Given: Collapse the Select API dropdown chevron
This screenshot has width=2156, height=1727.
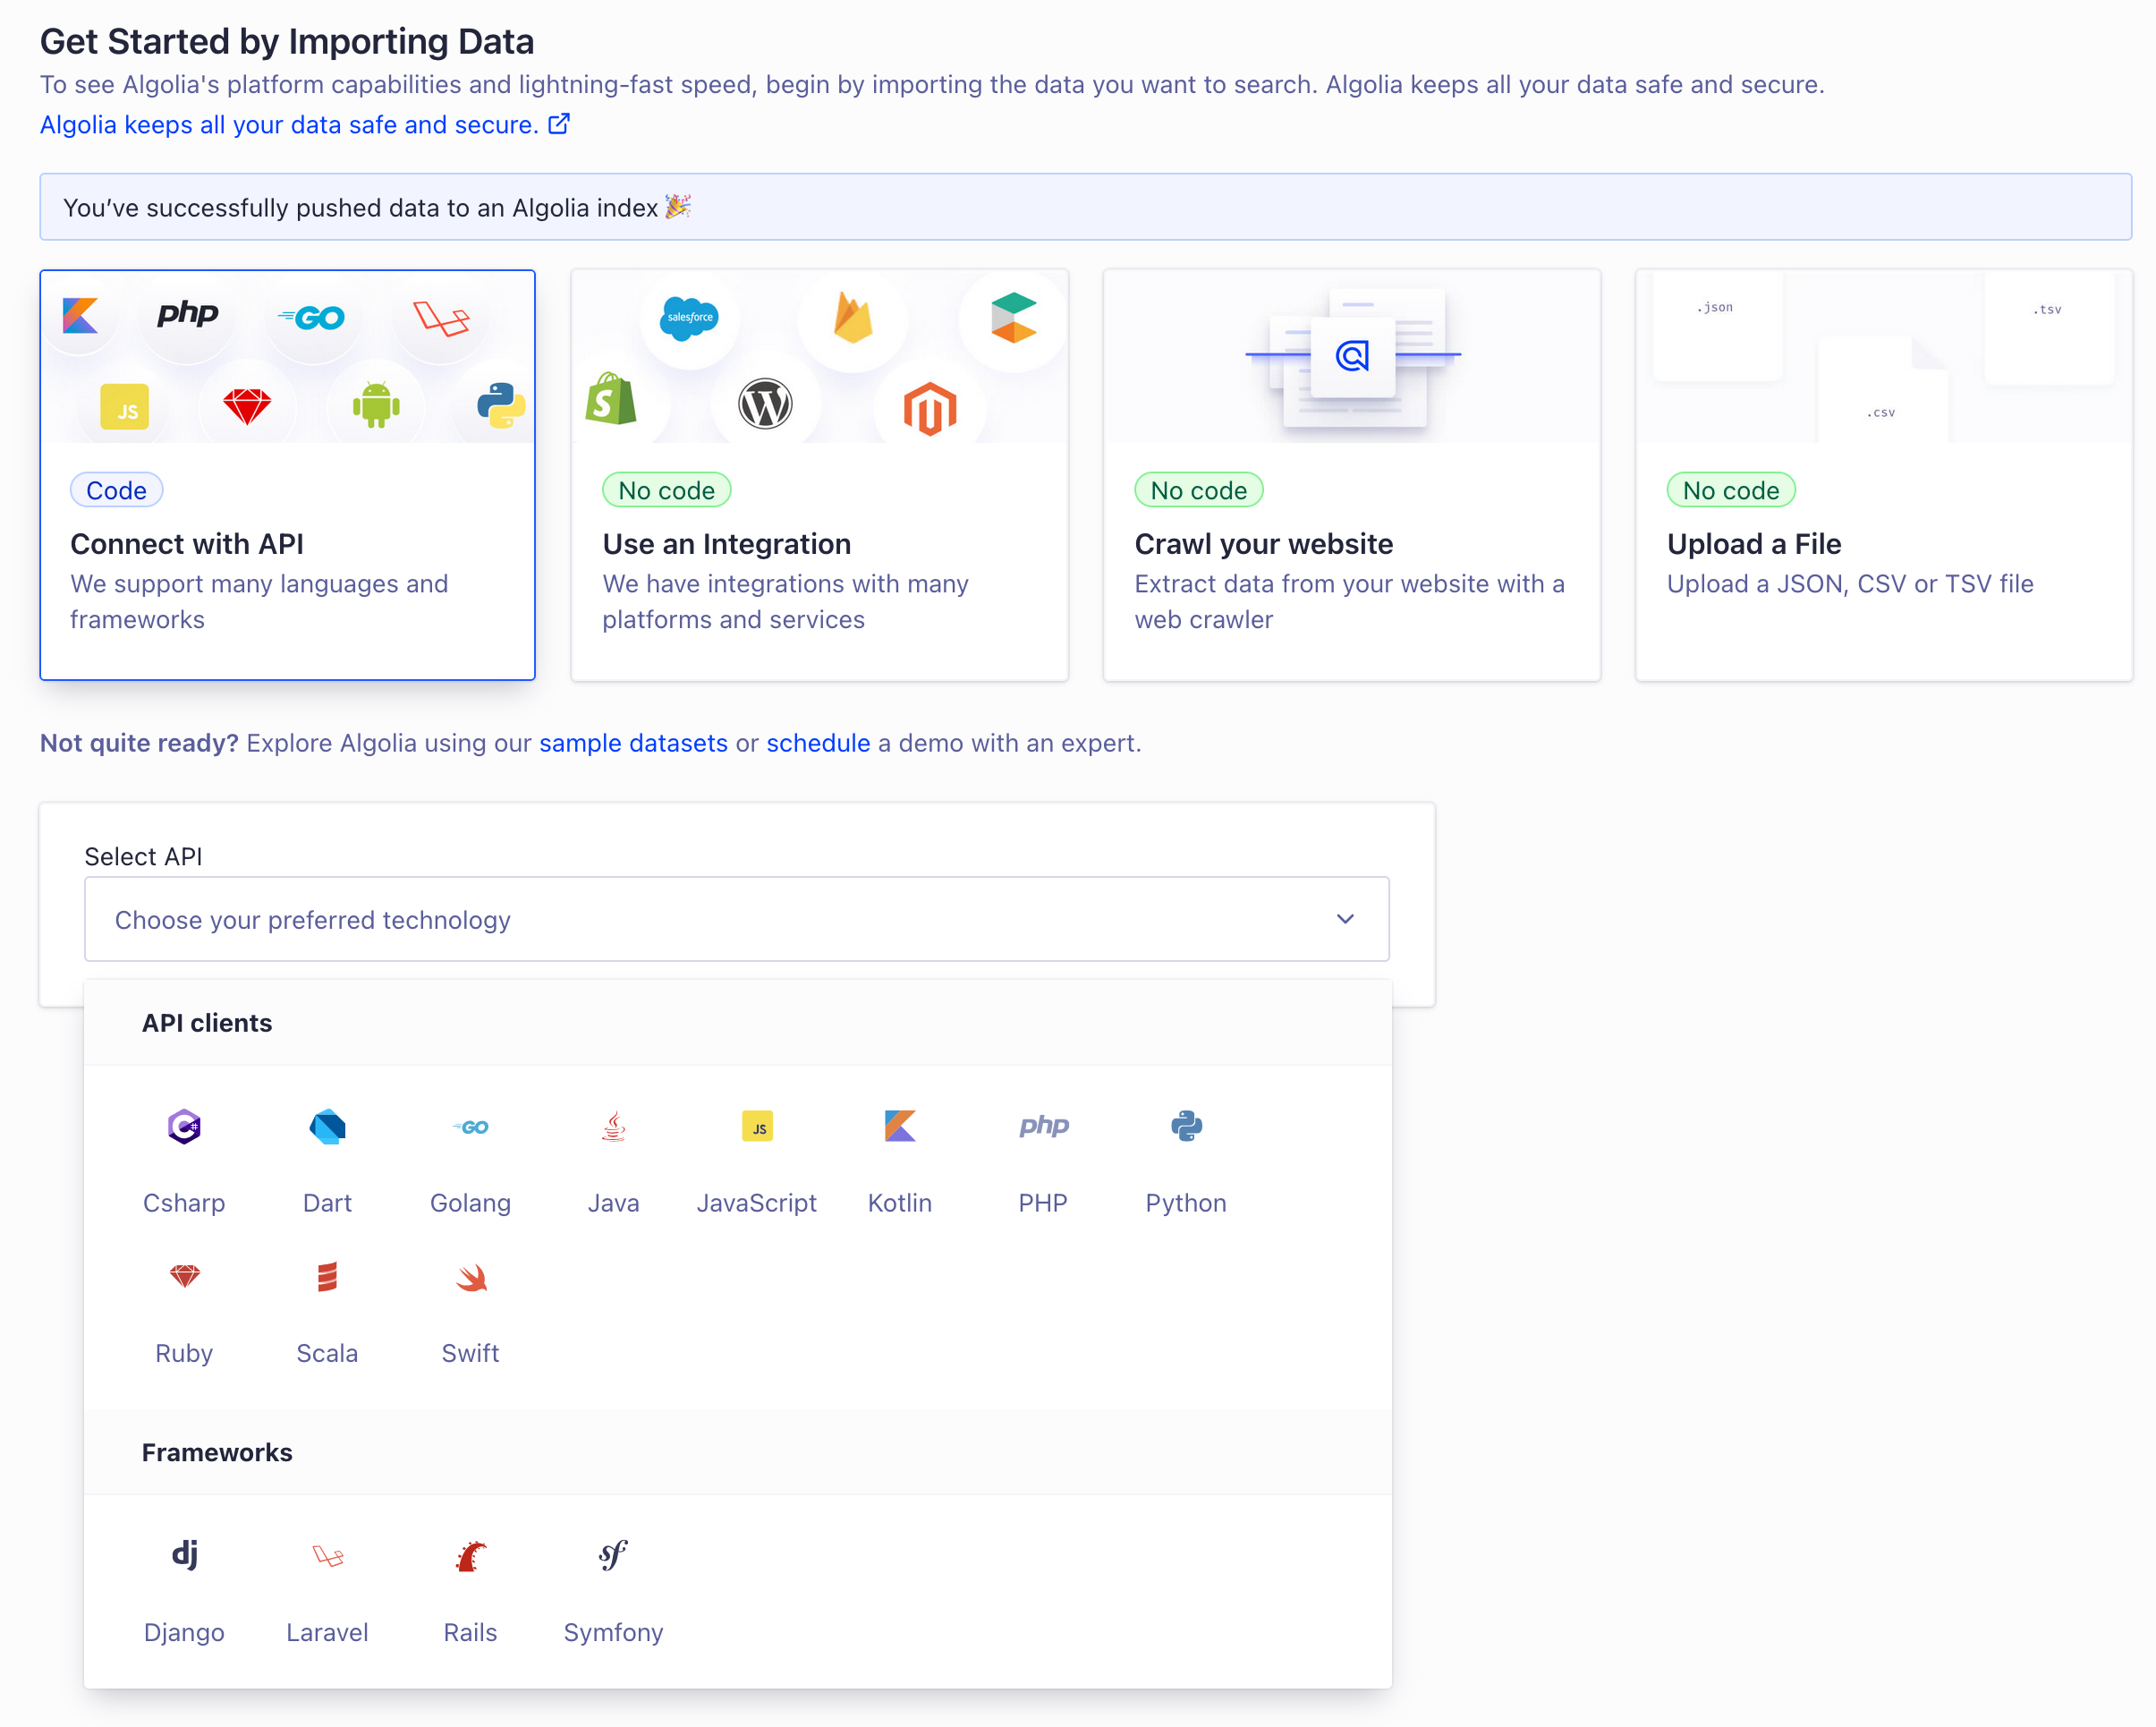Looking at the screenshot, I should (1345, 919).
